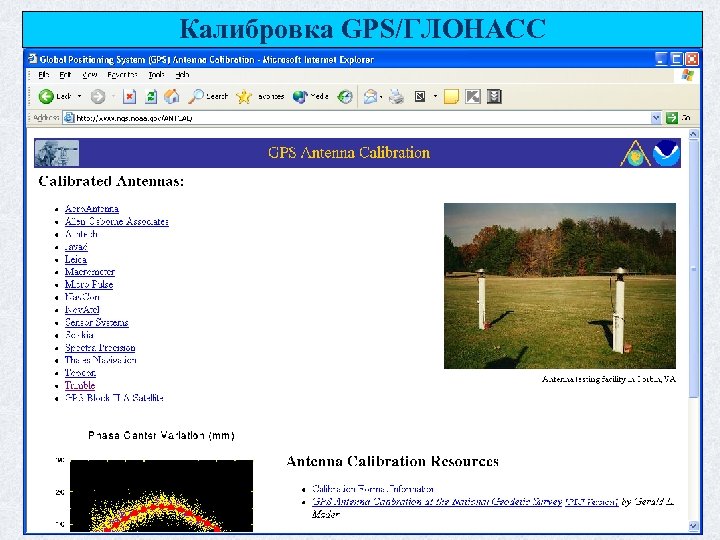Open the Help menu

182,74
